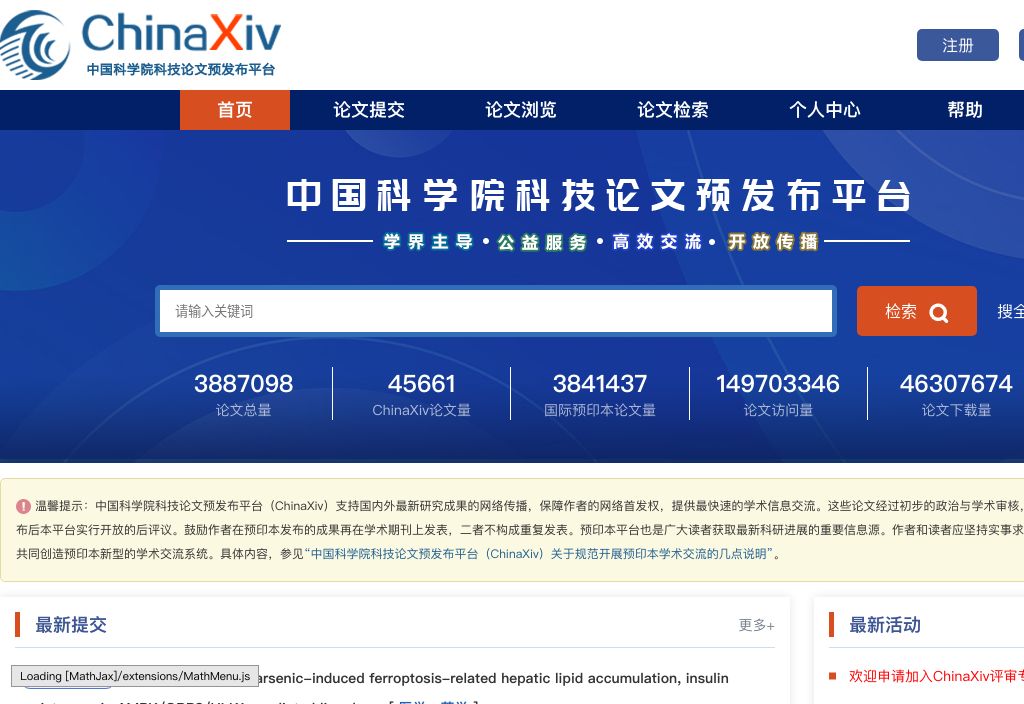Viewport: 1024px width, 704px height.
Task: Open the 首页 navigation tab
Action: tap(234, 110)
